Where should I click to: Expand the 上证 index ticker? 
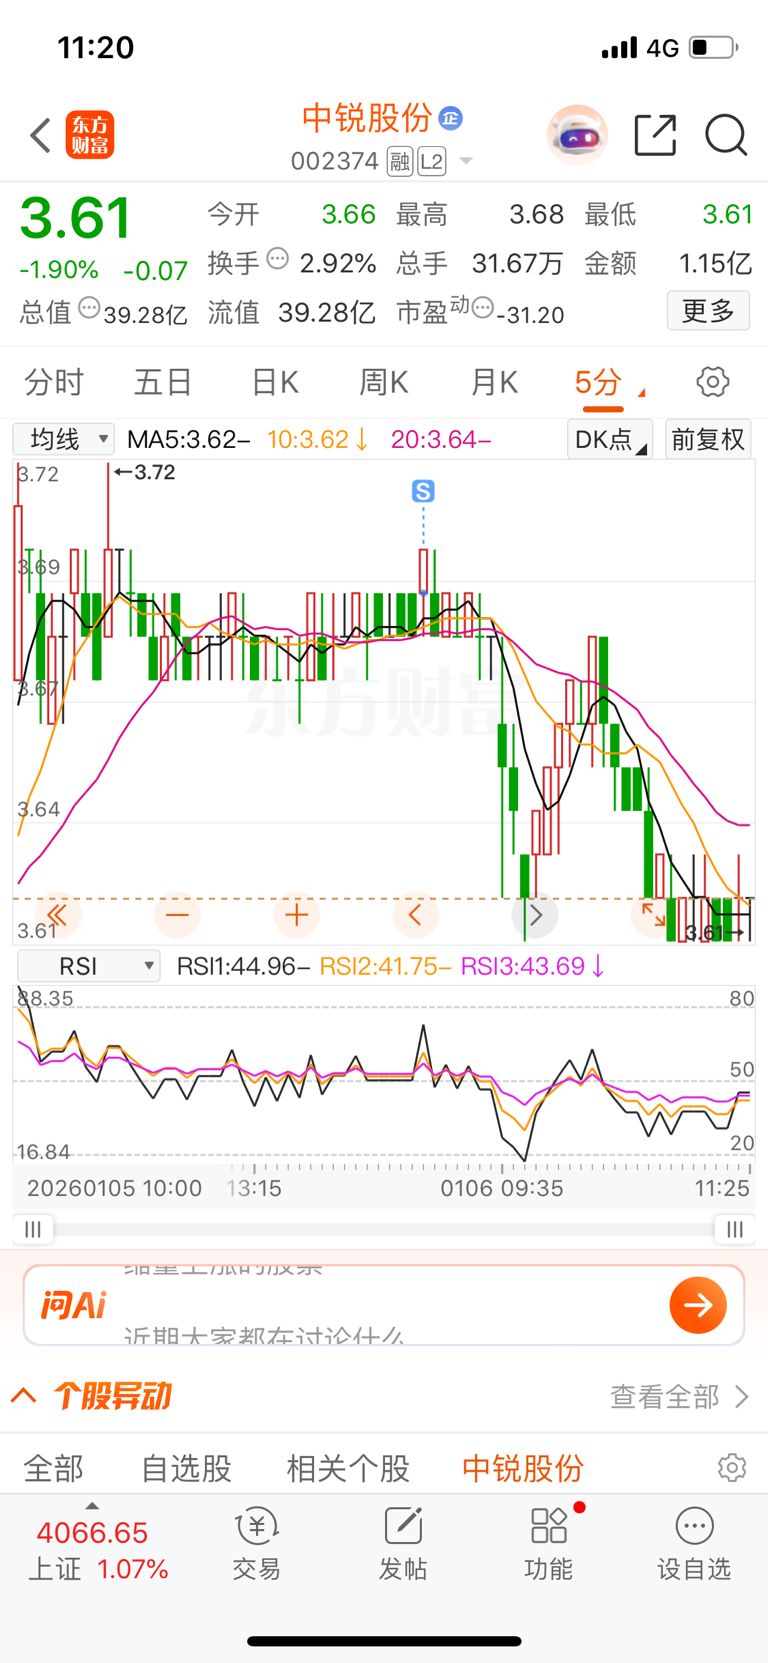click(97, 1546)
